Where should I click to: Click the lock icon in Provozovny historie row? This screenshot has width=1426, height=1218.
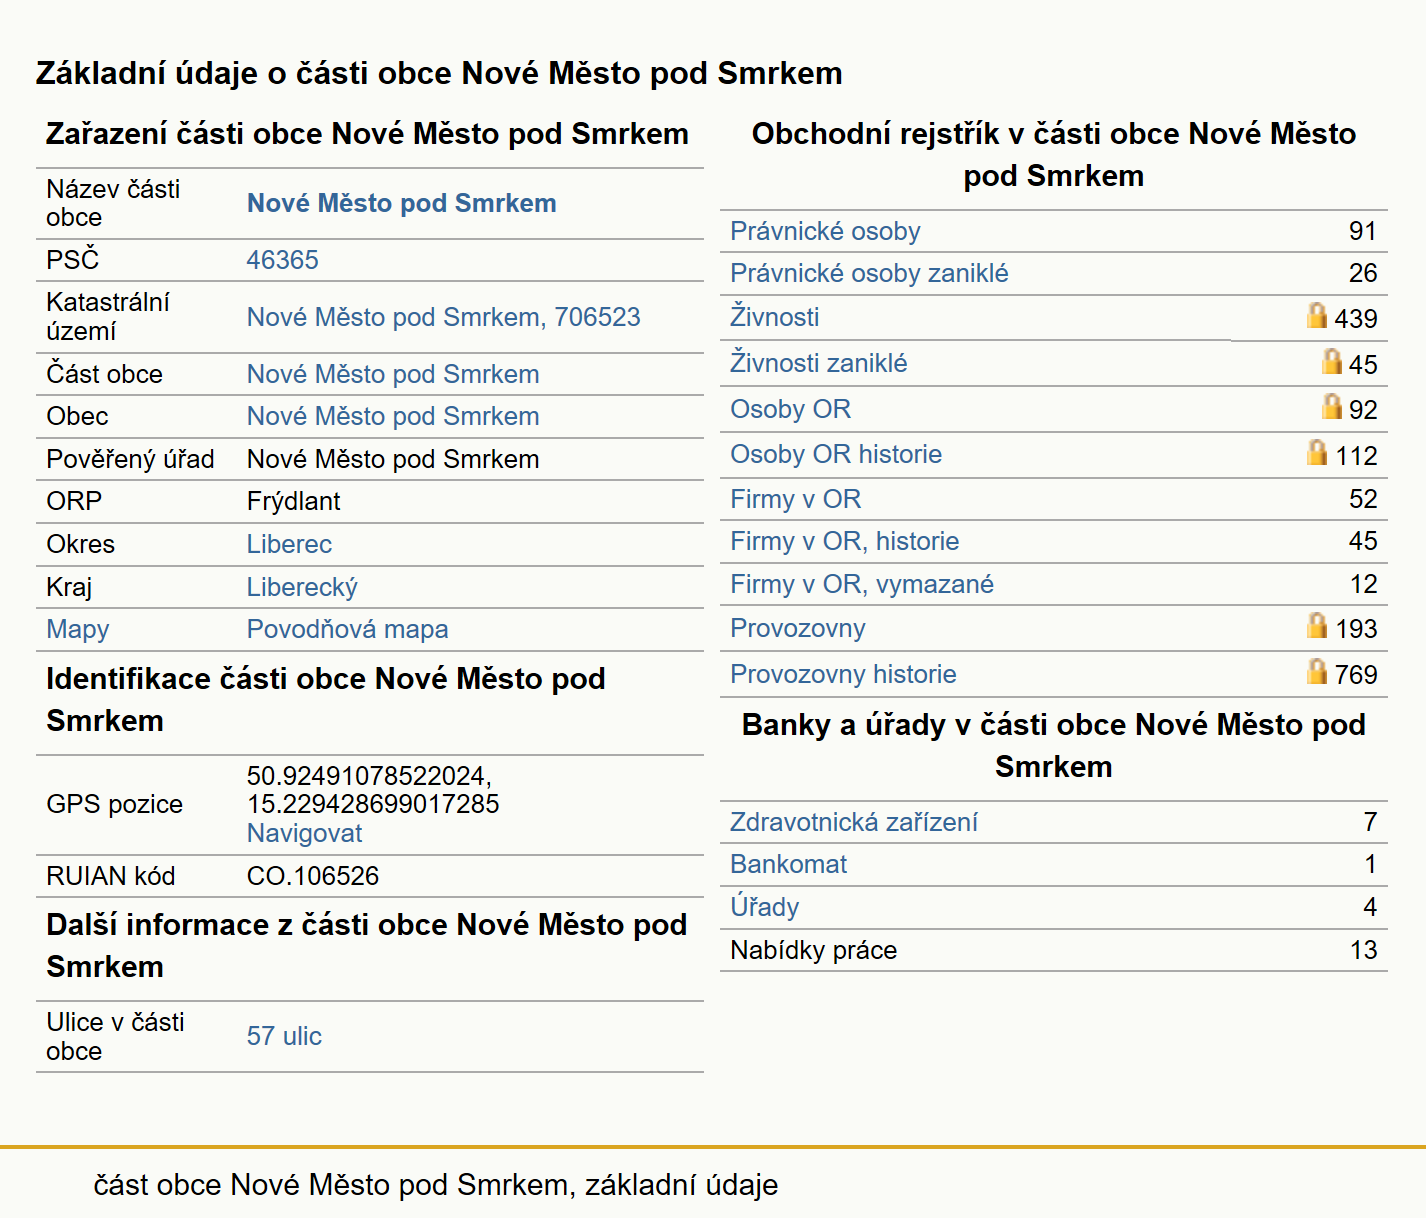tap(1317, 671)
